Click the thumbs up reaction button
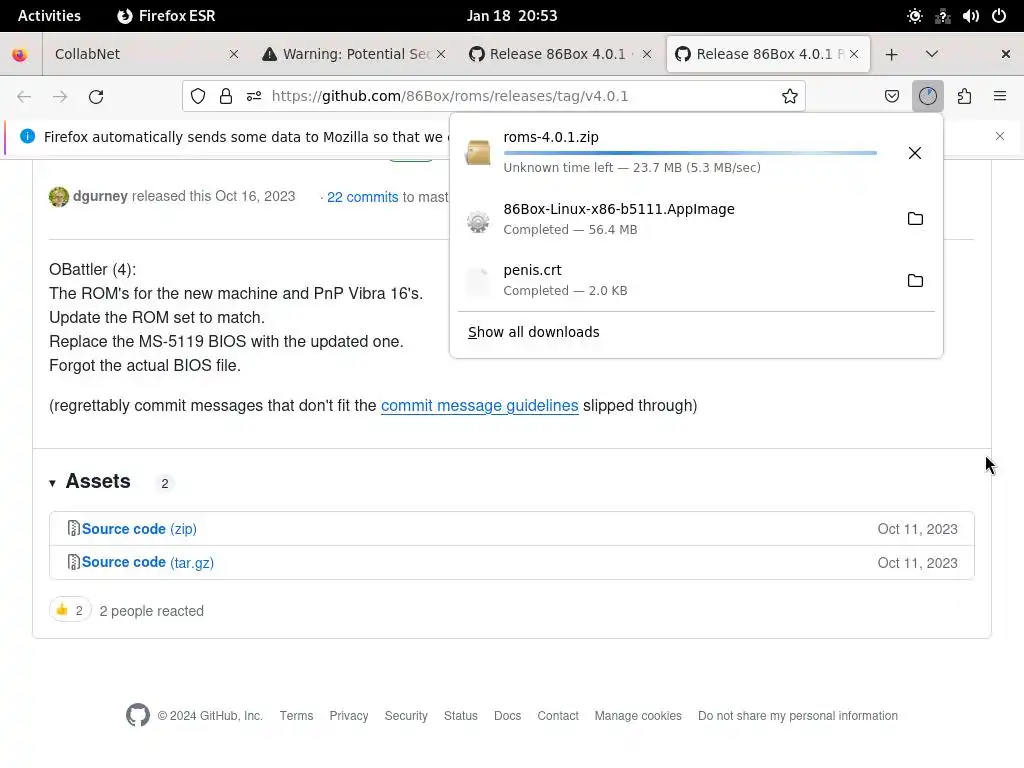Screen dimensions: 1024x768 70,611
